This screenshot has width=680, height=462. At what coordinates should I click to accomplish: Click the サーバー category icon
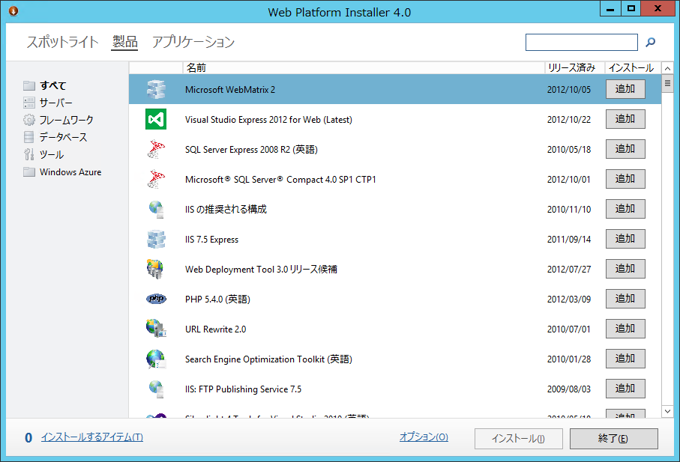[x=29, y=103]
